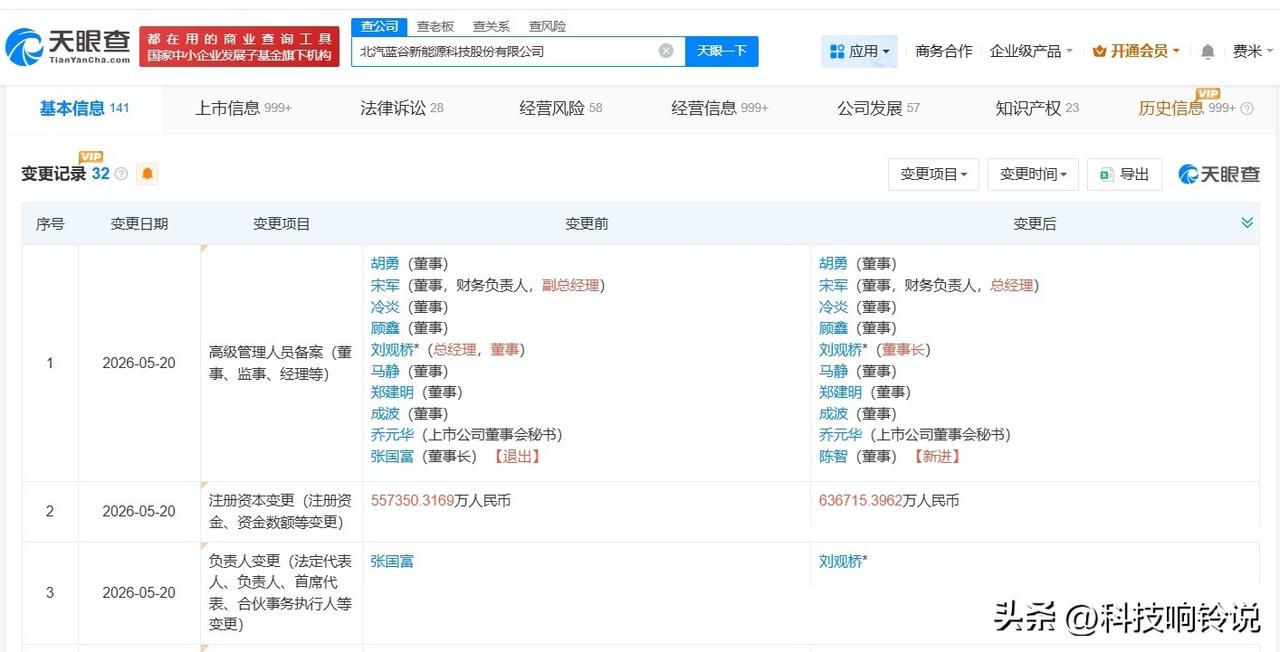Click 刘观桥 in the 负责人变更 row
Viewport: 1280px width, 652px height.
pyautogui.click(x=840, y=561)
